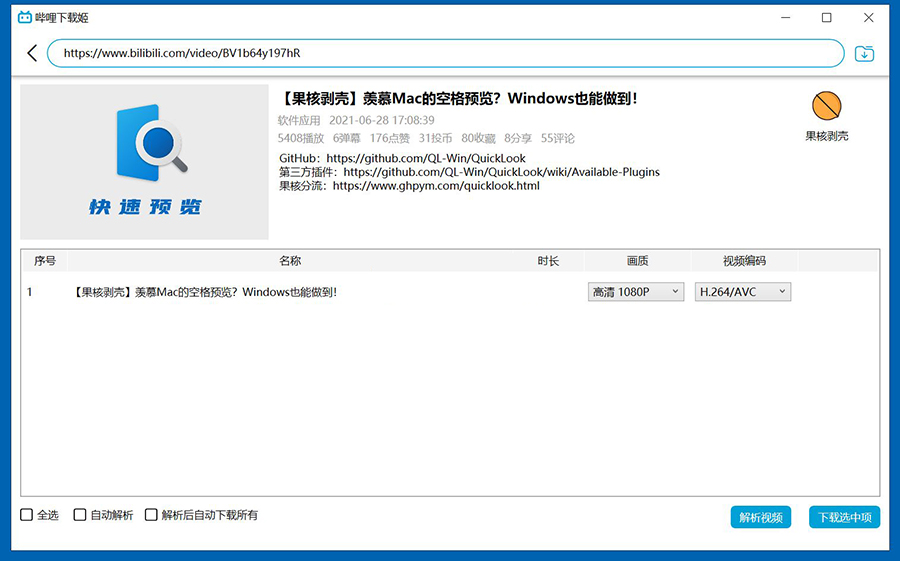Sort by the 名称 column header
Screen dimensions: 900x561
(x=290, y=261)
